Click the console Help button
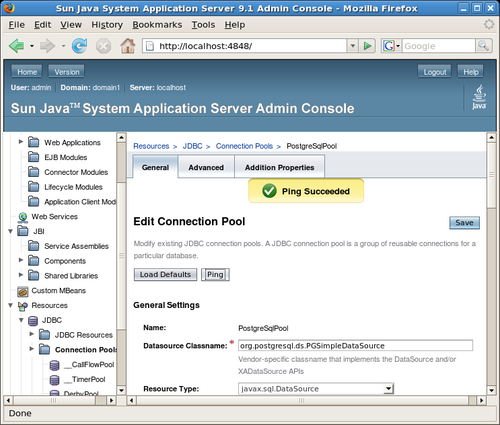Viewport: 500px width, 425px height. pos(471,72)
